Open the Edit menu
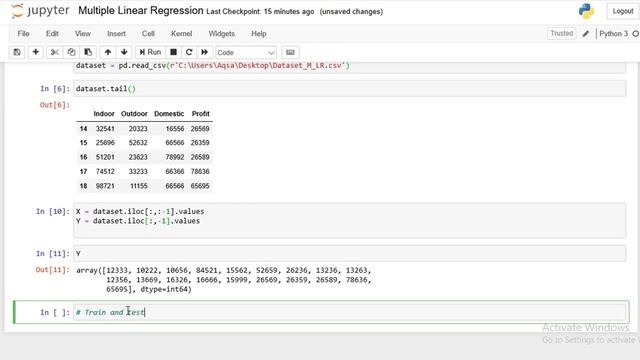Viewport: 640px width, 360px height. click(x=52, y=34)
